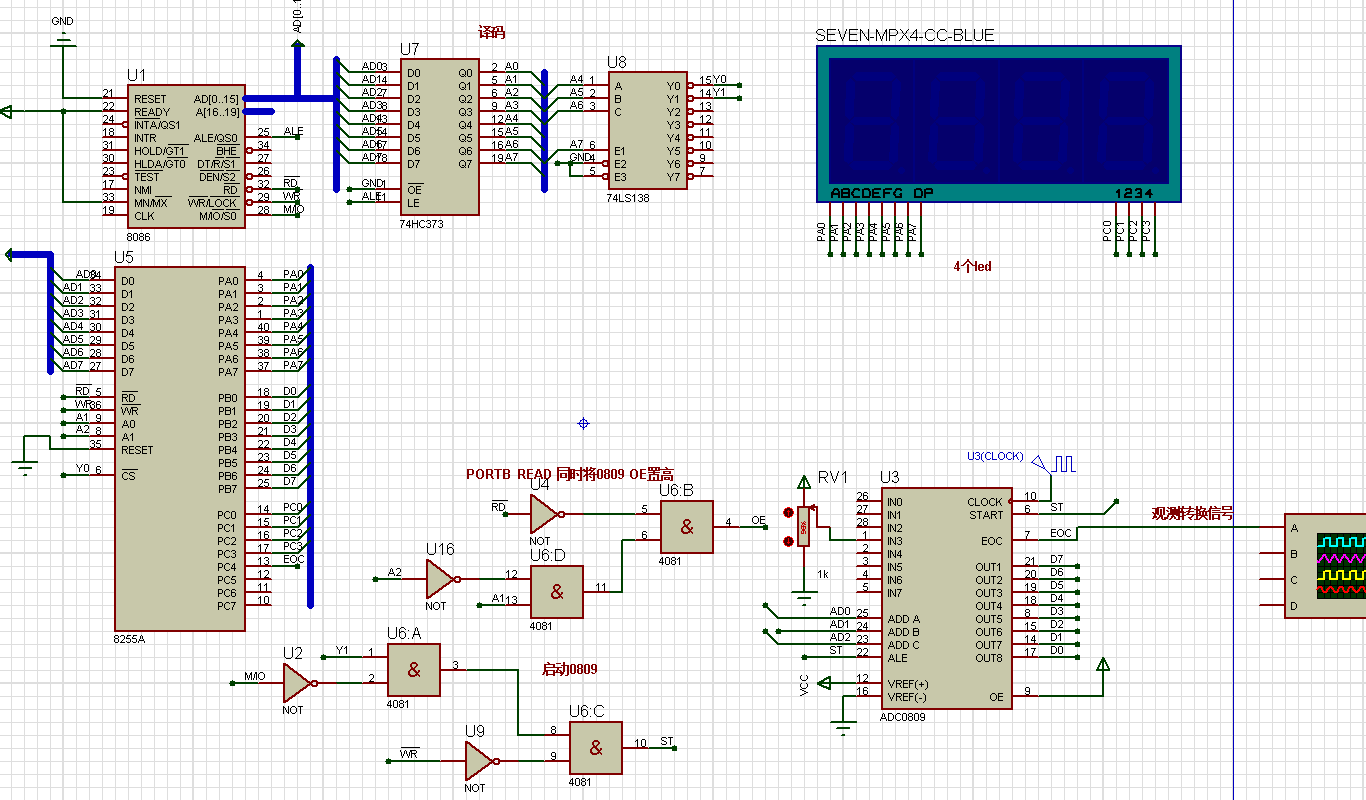Image resolution: width=1366 pixels, height=800 pixels.
Task: Click the VCC power terminal label
Action: [804, 684]
